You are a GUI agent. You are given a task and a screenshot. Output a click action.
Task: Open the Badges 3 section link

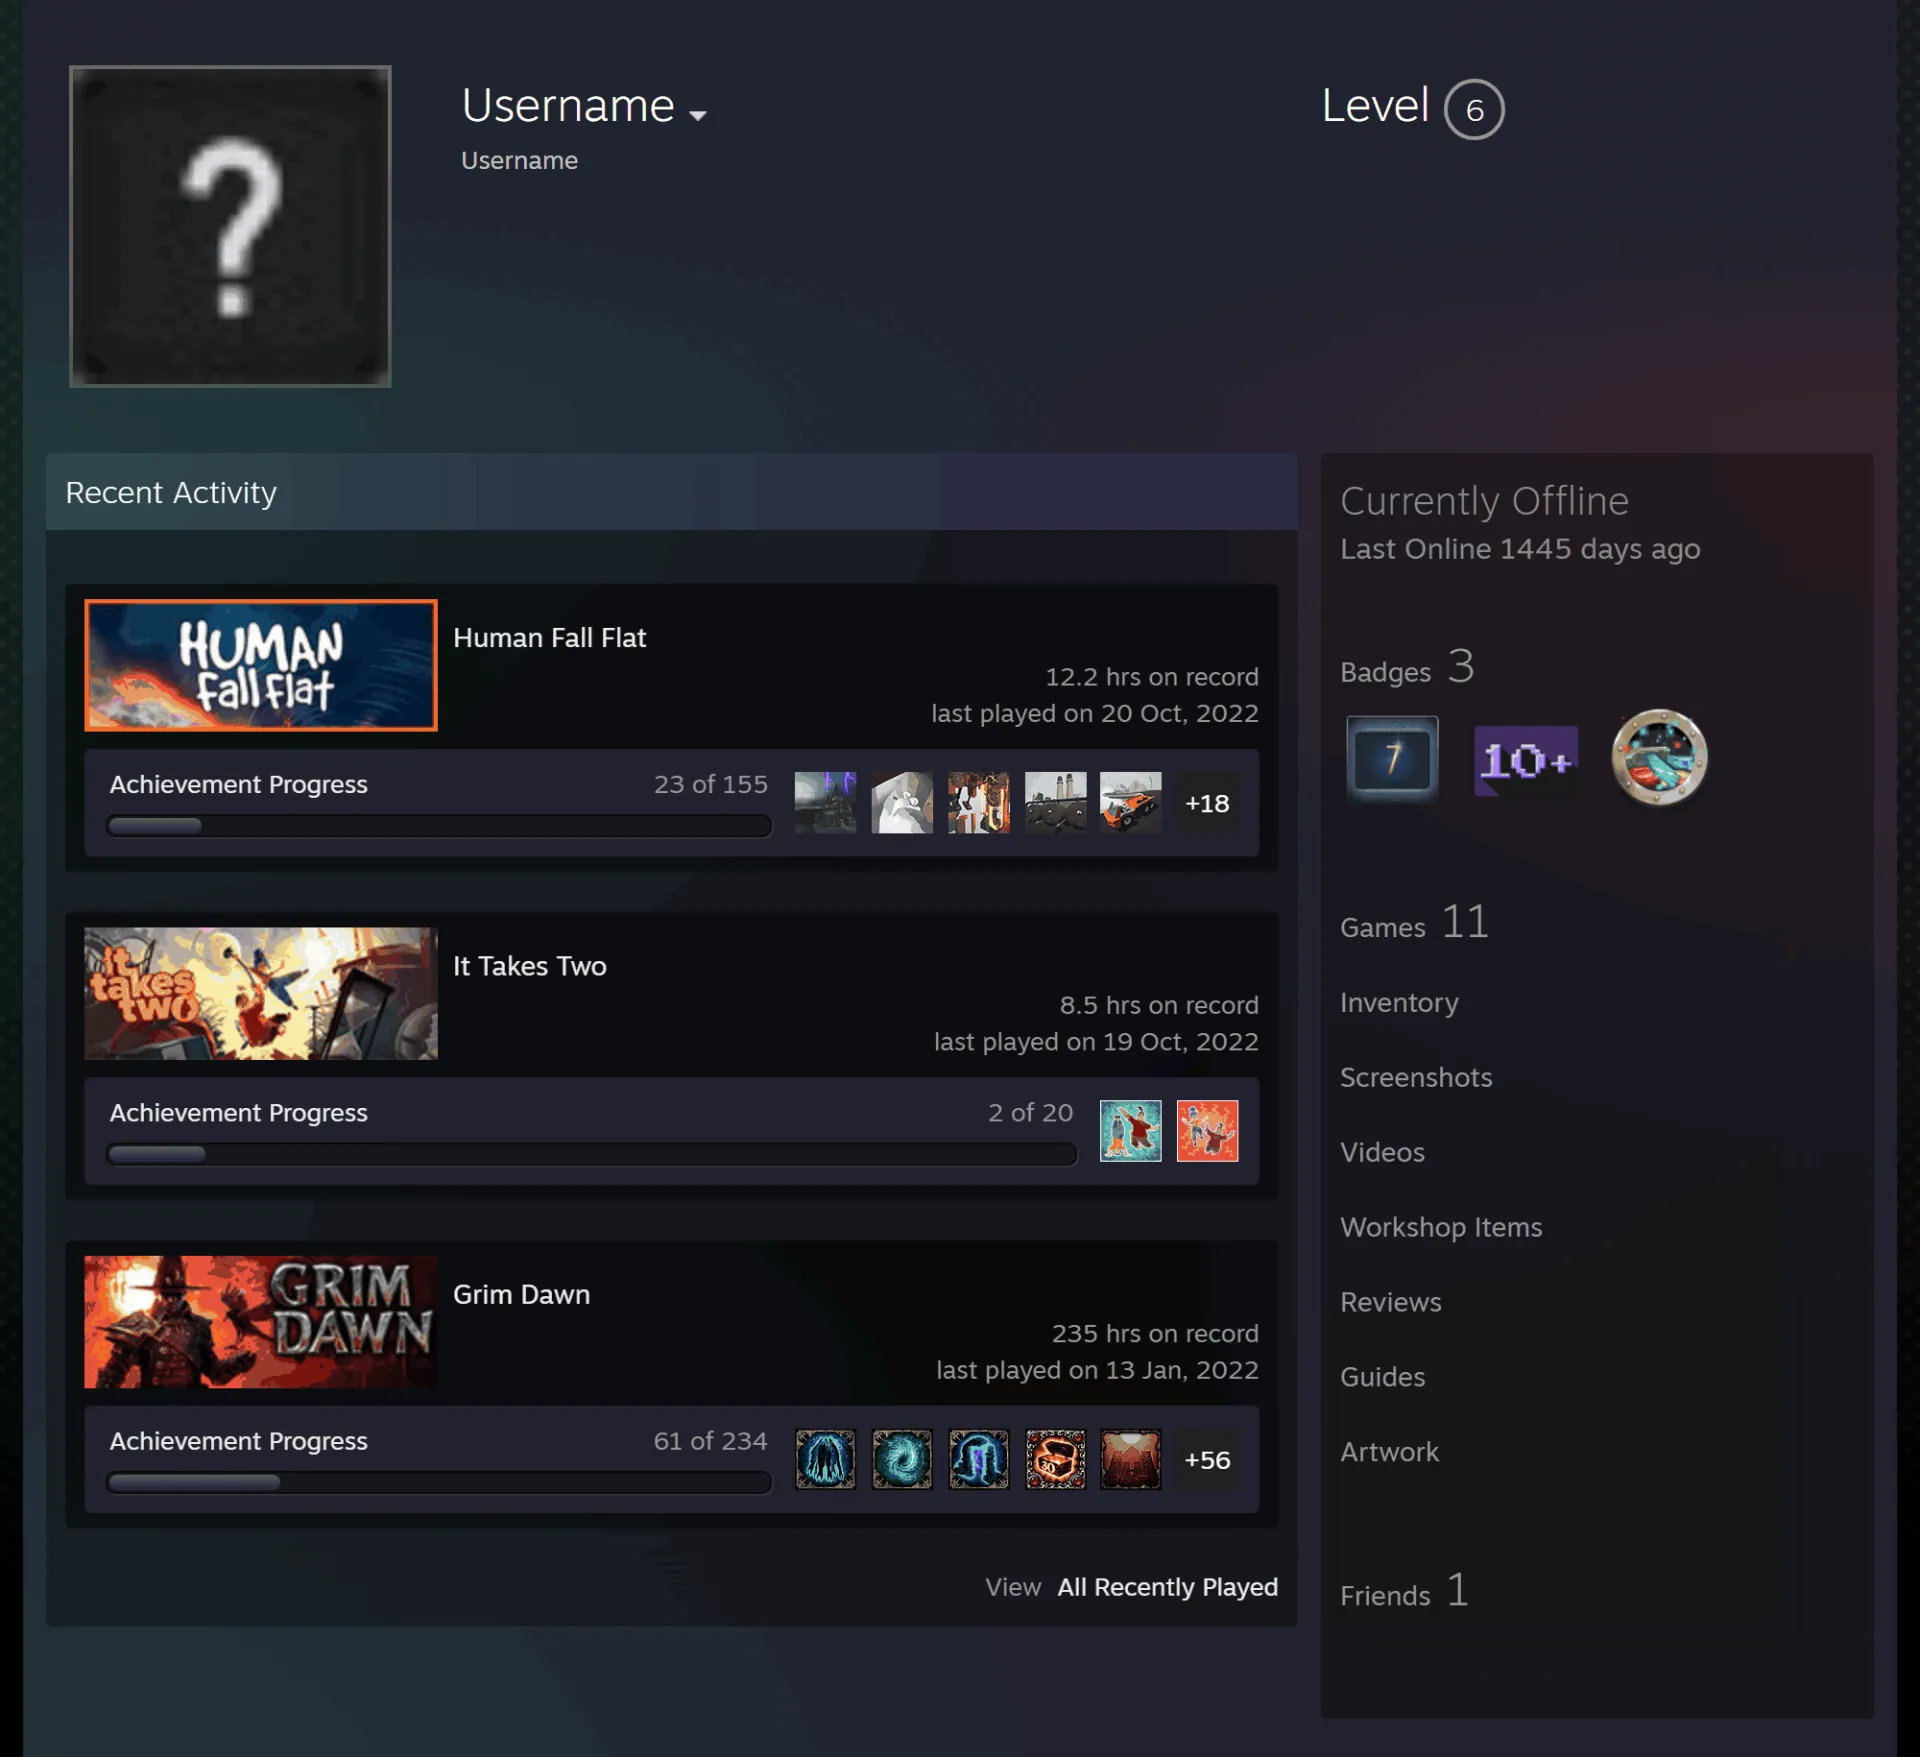click(1407, 668)
